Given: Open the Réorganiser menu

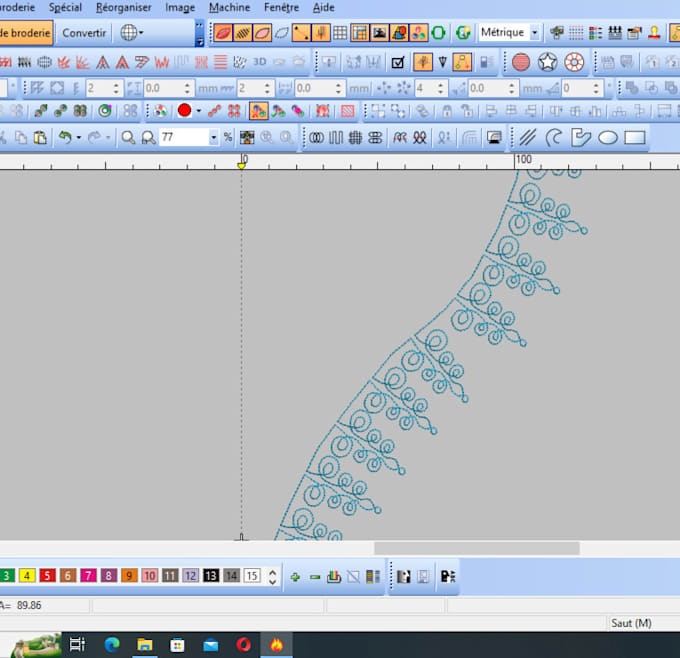Looking at the screenshot, I should click(x=123, y=7).
